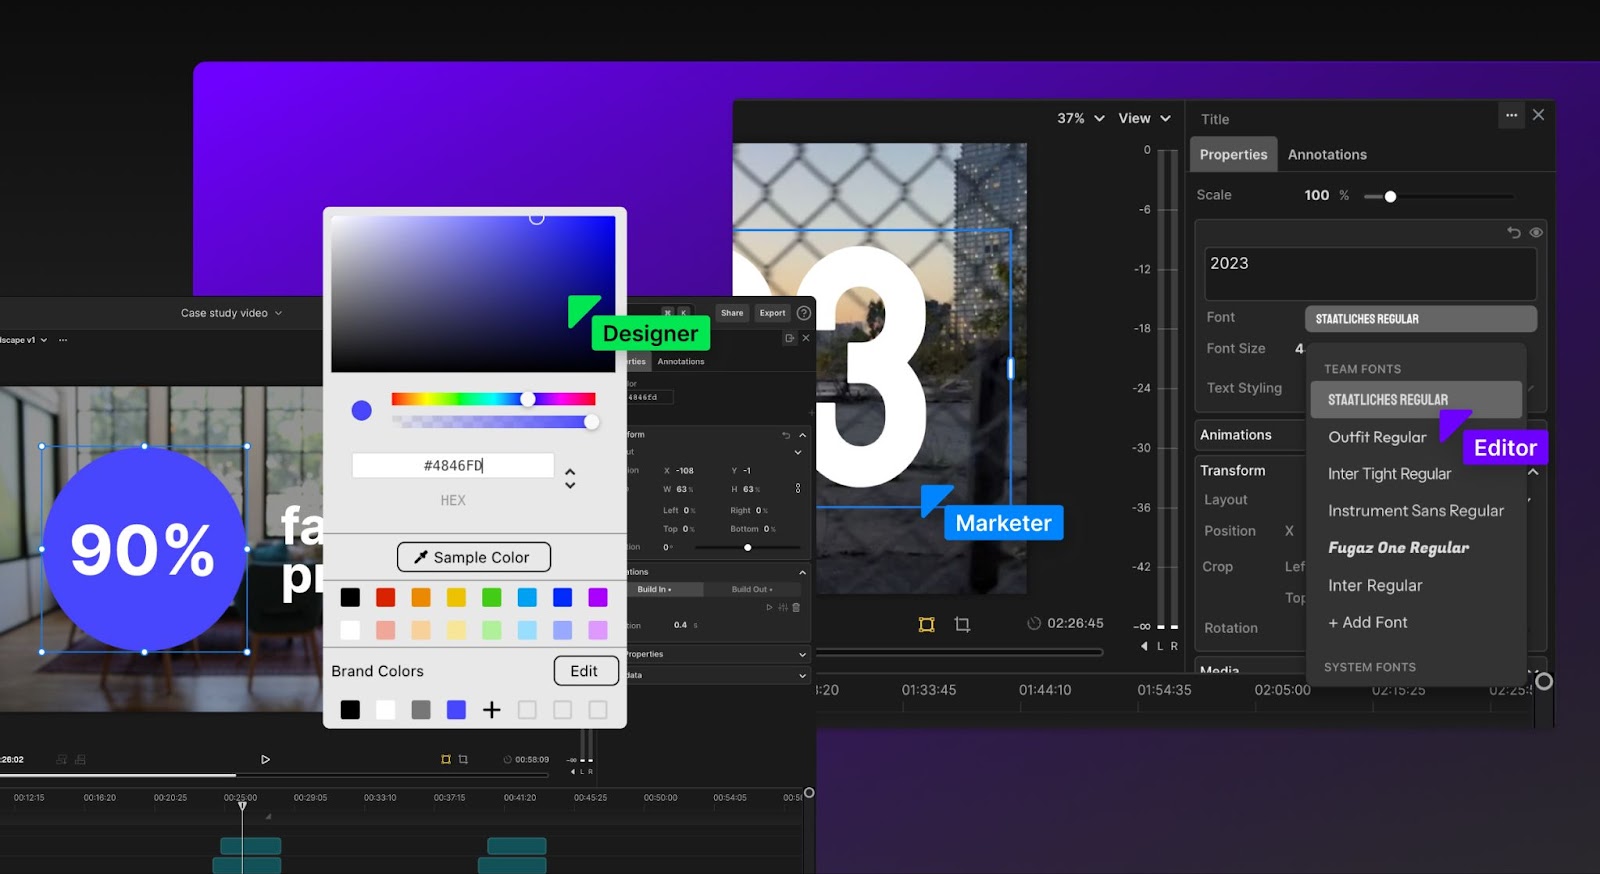1600x874 pixels.
Task: Open the 37% zoom dropdown
Action: click(x=1081, y=118)
